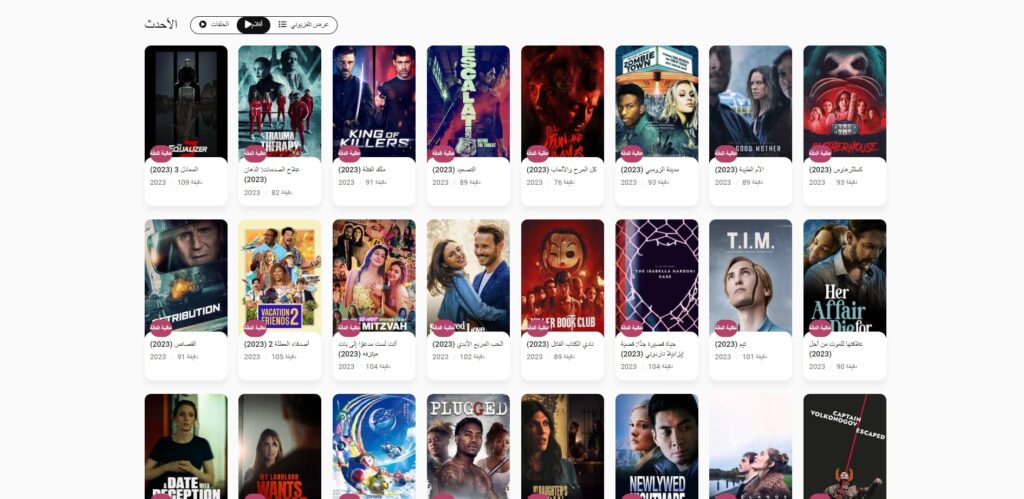This screenshot has width=1024, height=499.
Task: Open the Isabella Nardoni Case poster
Action: point(656,276)
